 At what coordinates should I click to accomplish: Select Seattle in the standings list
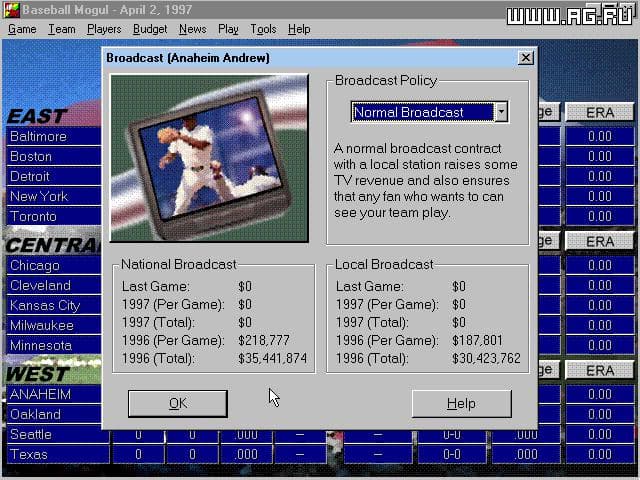(58, 434)
